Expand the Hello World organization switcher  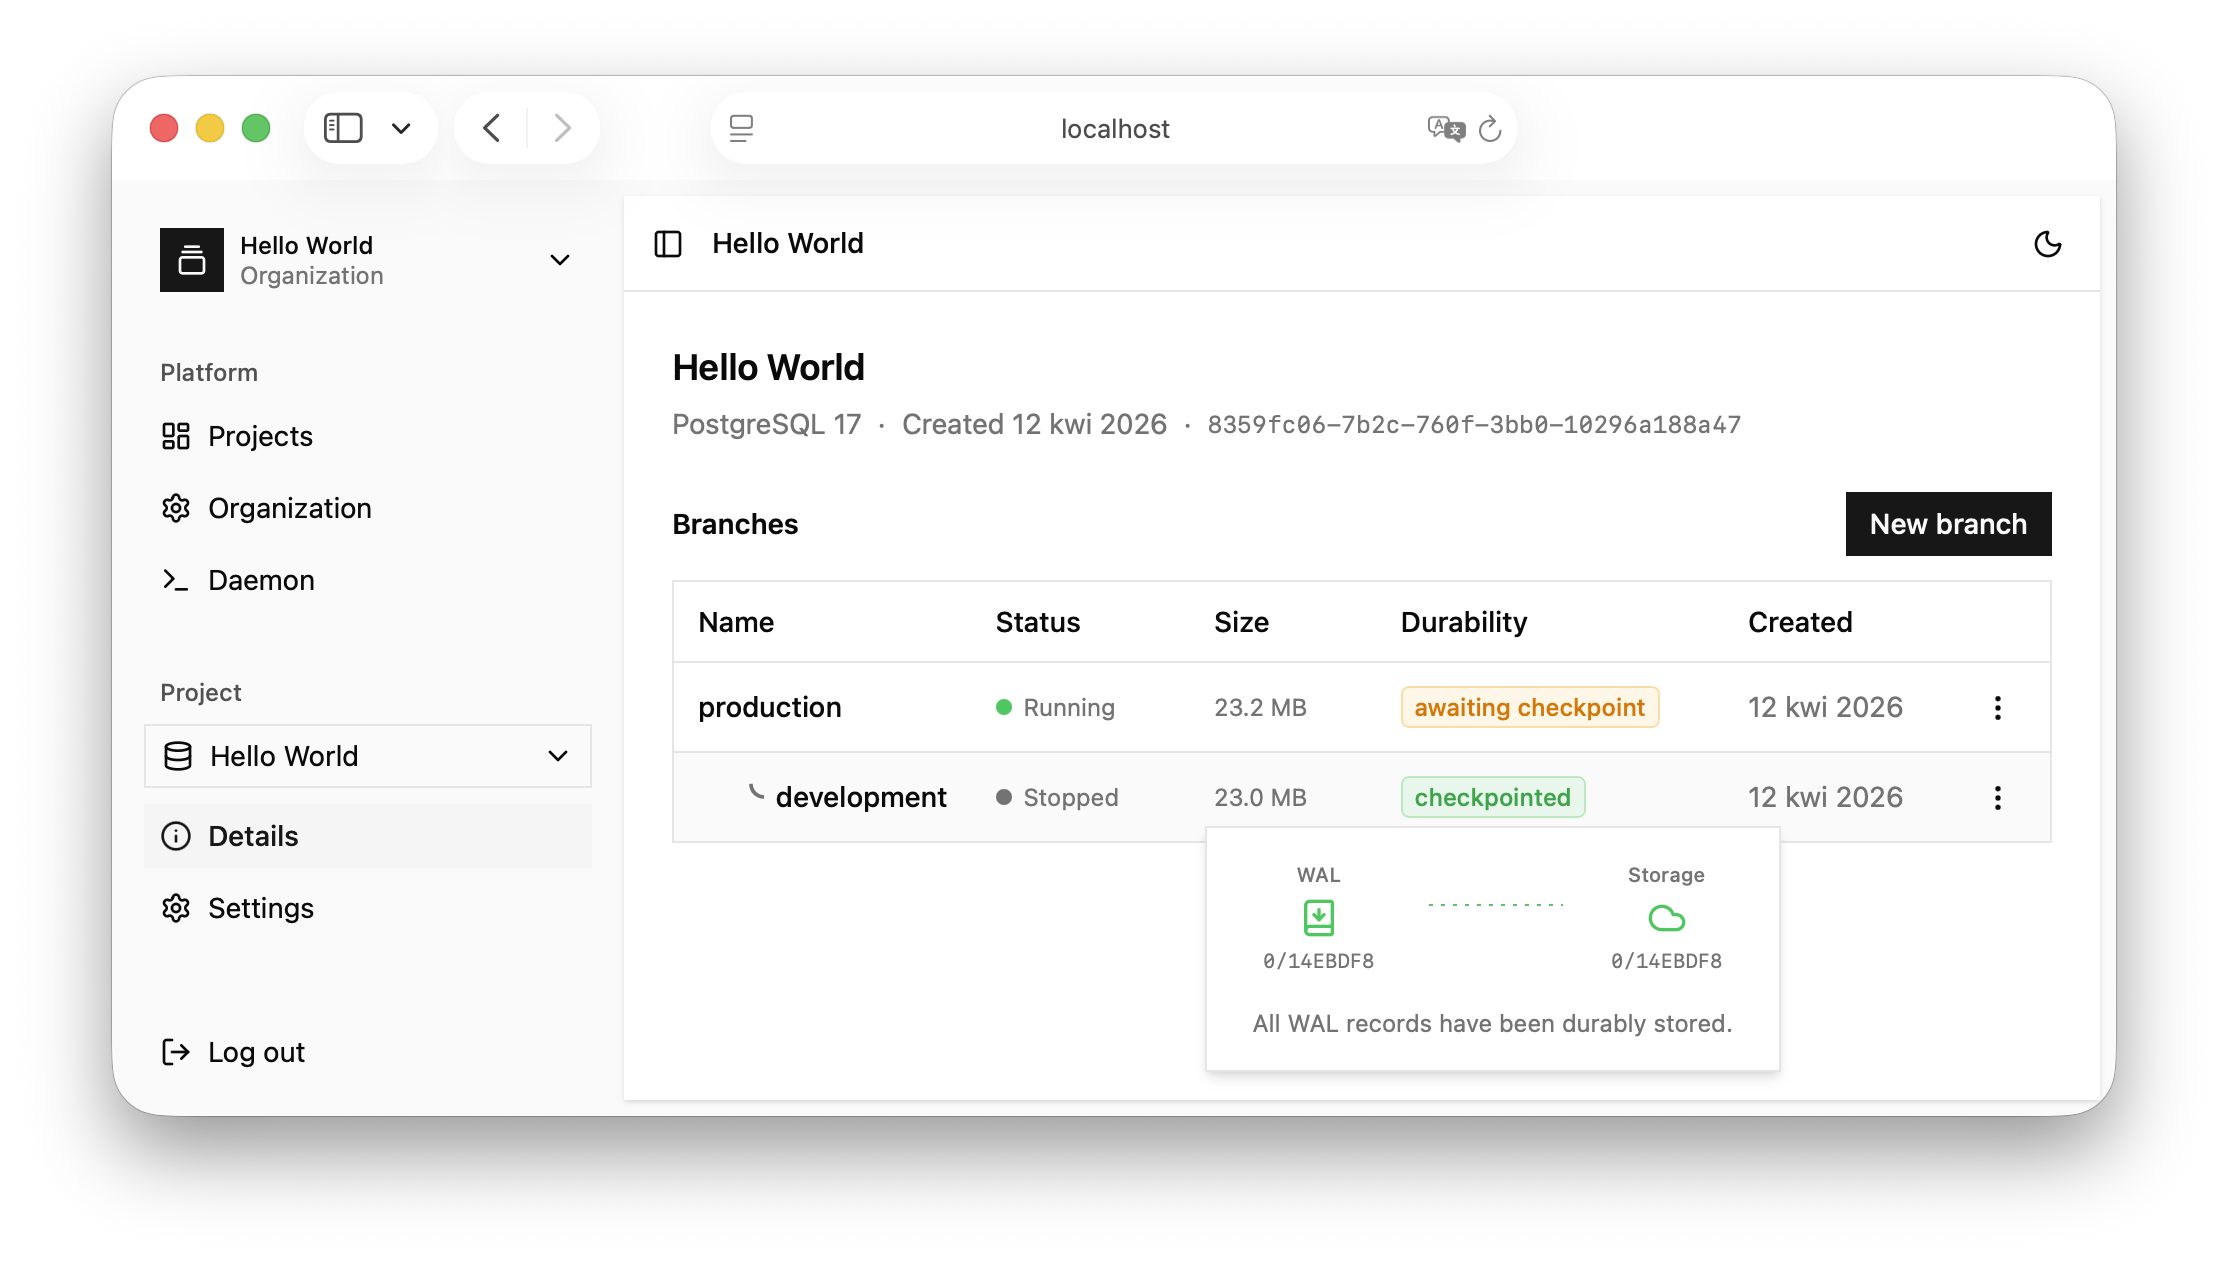coord(368,260)
